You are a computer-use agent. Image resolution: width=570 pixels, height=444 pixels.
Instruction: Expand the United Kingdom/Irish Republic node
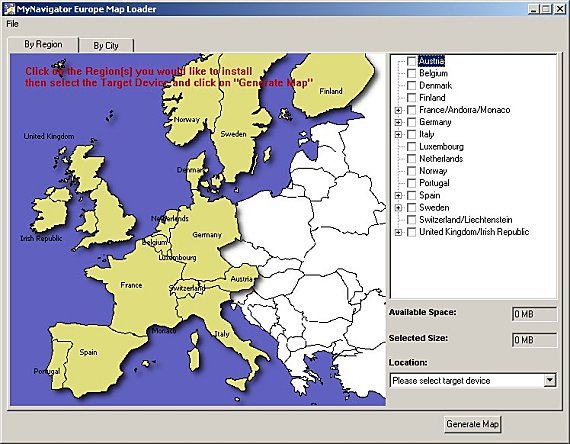click(x=398, y=232)
